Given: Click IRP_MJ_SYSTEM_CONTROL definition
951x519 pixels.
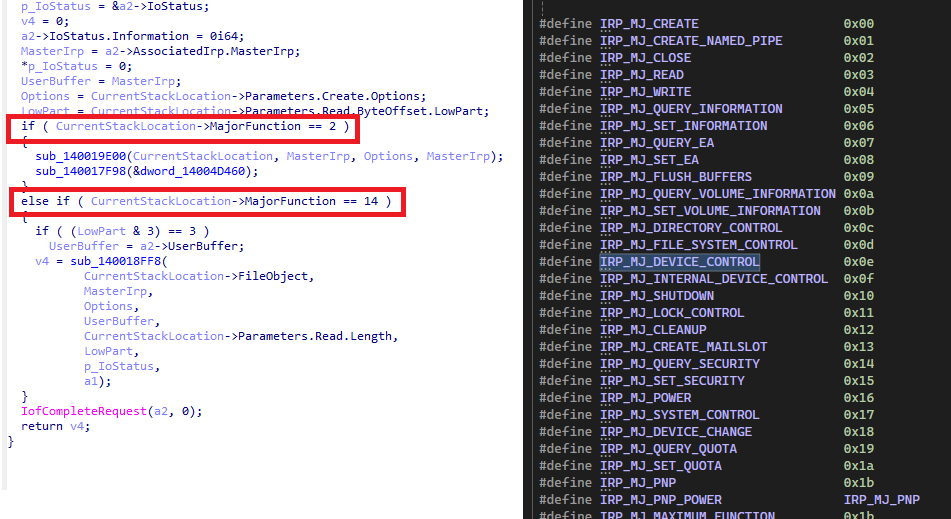Looking at the screenshot, I should (x=680, y=415).
